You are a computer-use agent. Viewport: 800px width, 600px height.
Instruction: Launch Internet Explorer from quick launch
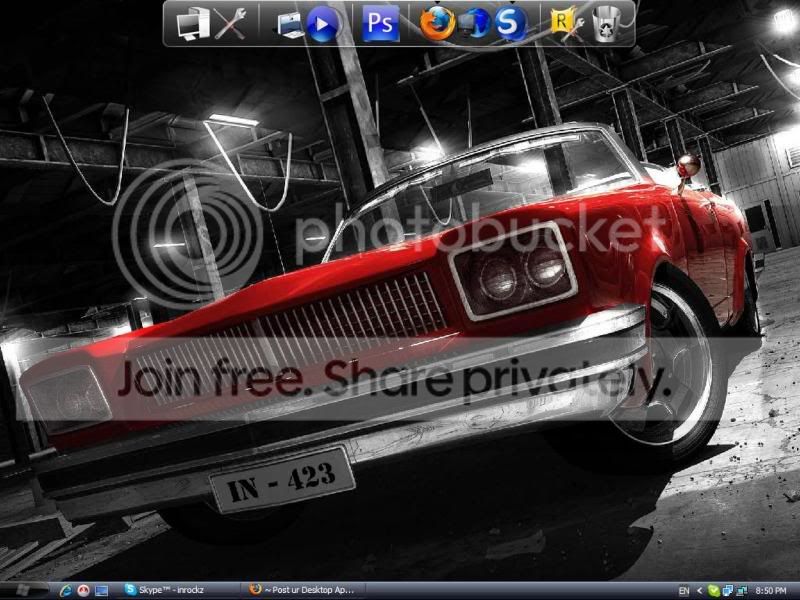[x=65, y=591]
